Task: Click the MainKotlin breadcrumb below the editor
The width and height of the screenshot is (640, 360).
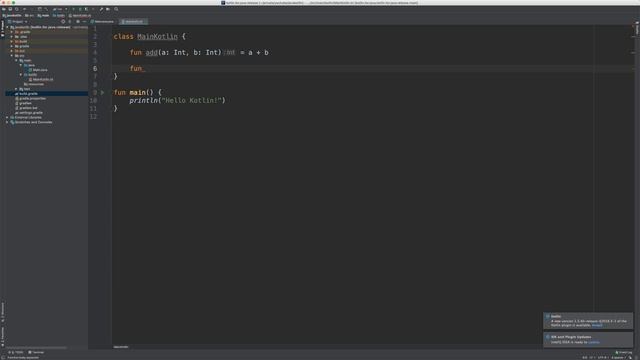Action: pos(121,347)
